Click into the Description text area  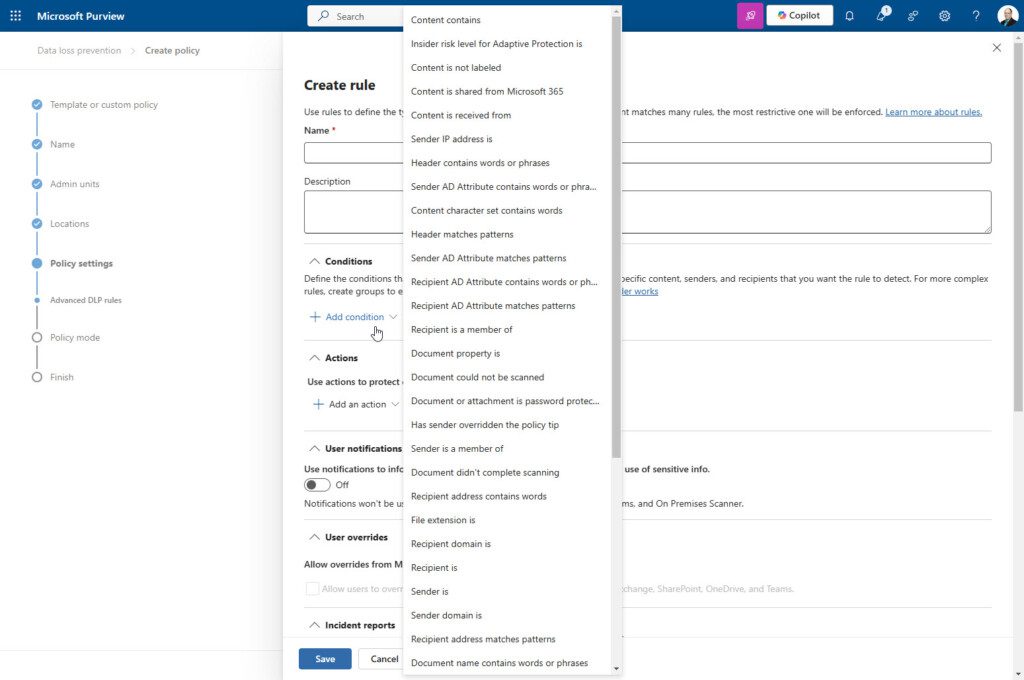point(647,212)
